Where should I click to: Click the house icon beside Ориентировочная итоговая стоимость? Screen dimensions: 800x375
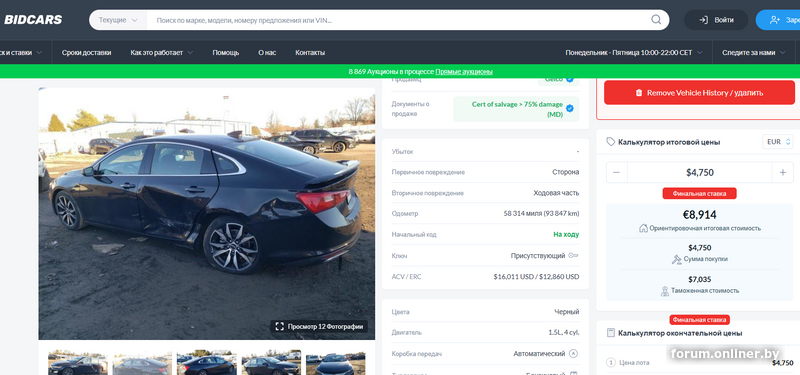tap(643, 228)
